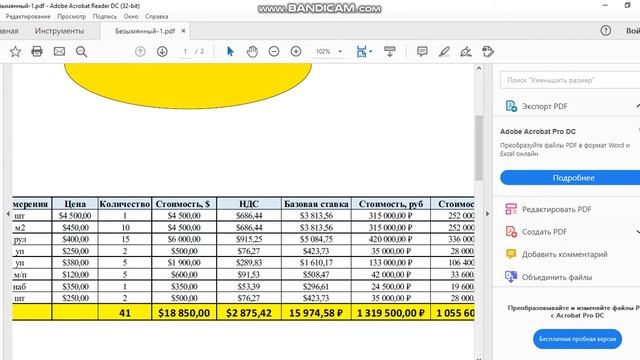Click quantity total cell 41
The width and height of the screenshot is (640, 360).
[x=125, y=313]
